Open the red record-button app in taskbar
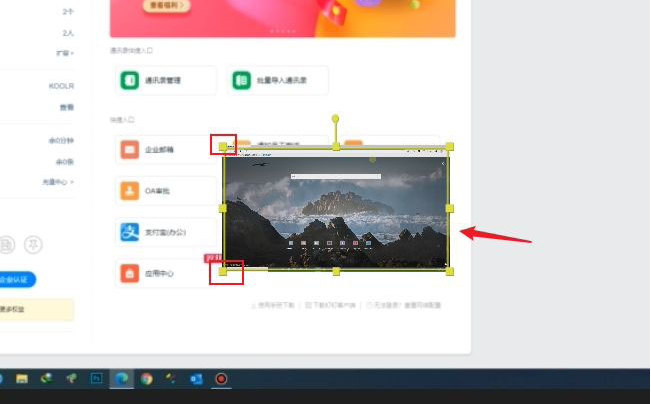Image resolution: width=651 pixels, height=404 pixels. (221, 379)
